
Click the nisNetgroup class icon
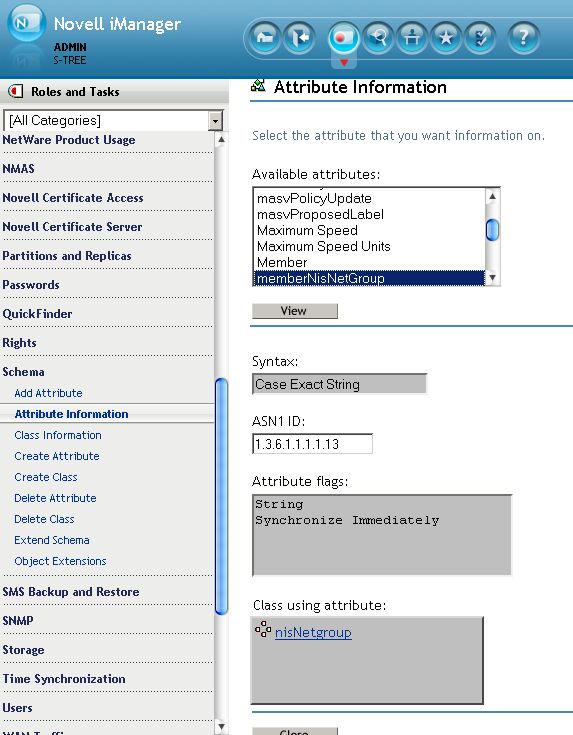click(263, 629)
